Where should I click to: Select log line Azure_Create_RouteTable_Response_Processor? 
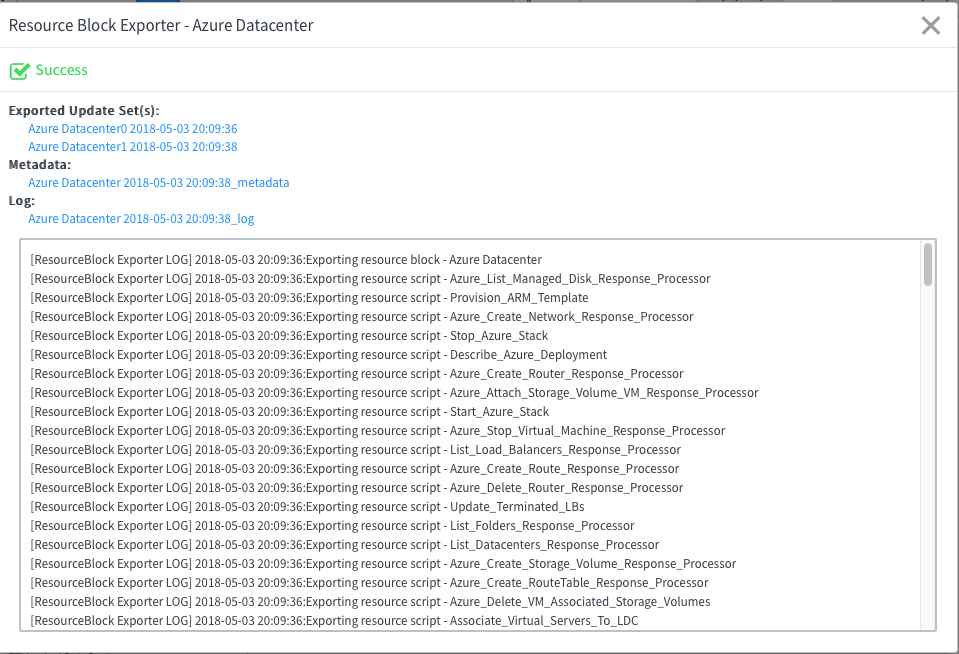(369, 582)
